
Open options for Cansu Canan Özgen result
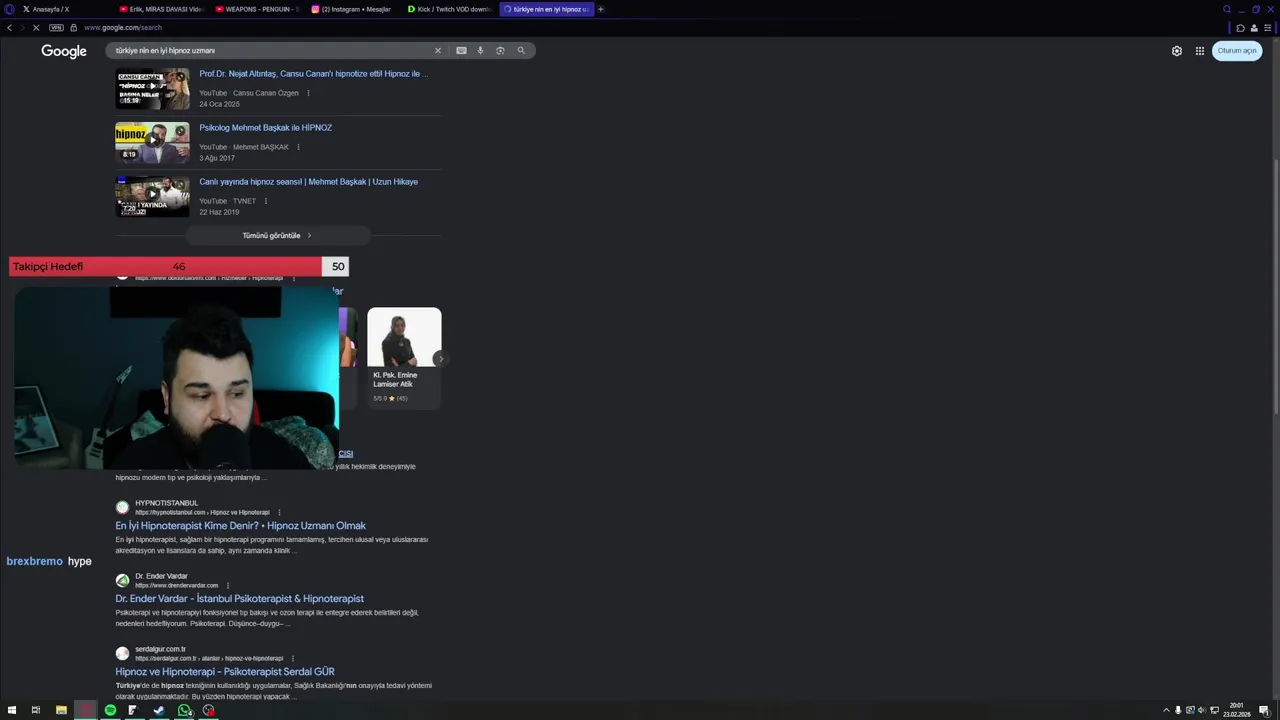pos(308,93)
